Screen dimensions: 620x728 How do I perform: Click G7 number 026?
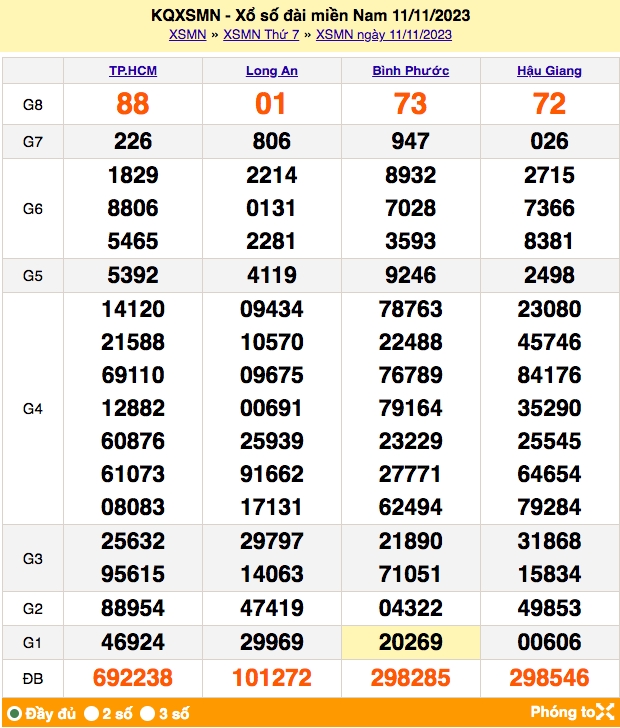[549, 141]
